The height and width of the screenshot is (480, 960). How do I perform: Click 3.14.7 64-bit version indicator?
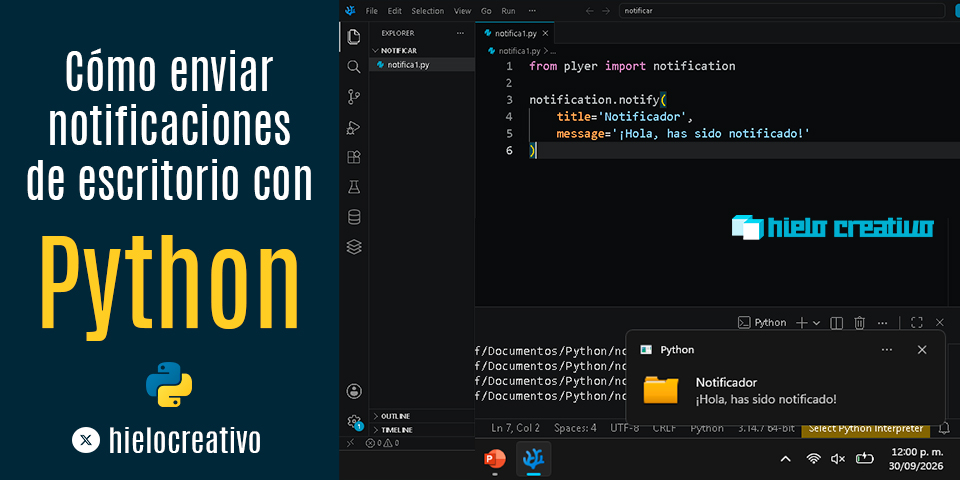coord(765,428)
